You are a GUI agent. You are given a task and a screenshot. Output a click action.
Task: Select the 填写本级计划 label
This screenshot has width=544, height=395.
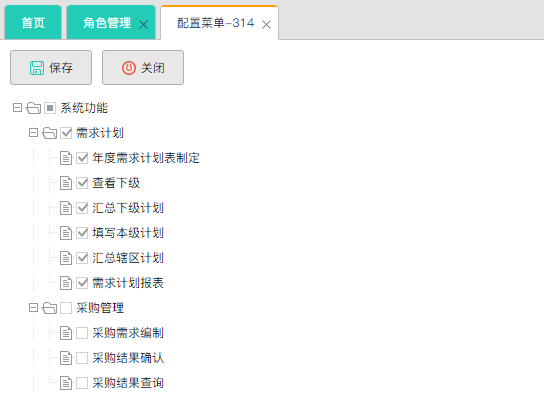pos(128,233)
